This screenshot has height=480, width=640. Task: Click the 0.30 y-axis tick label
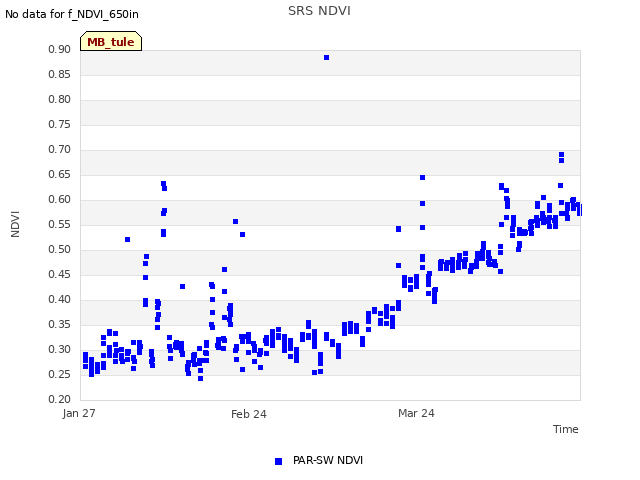click(60, 349)
